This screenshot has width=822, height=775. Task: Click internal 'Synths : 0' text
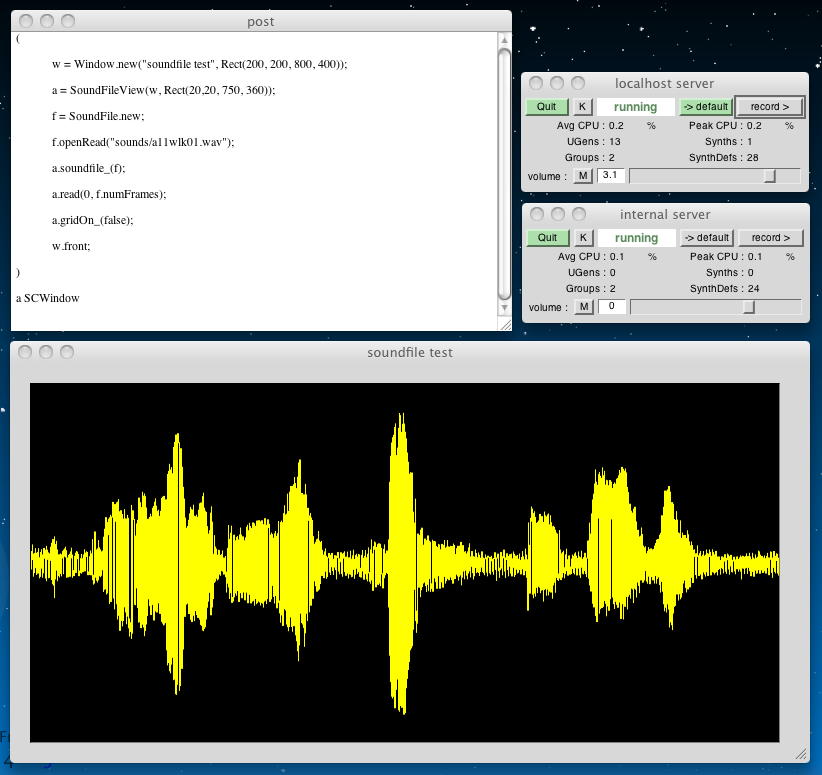pyautogui.click(x=729, y=273)
